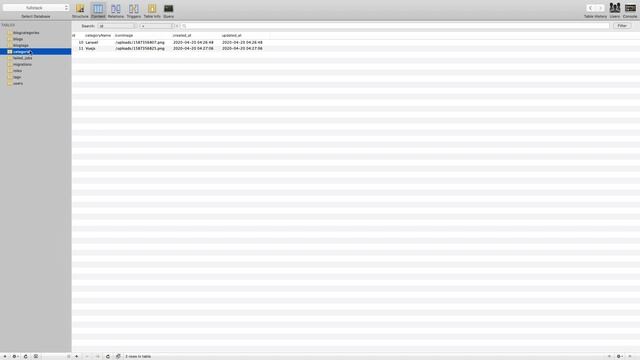This screenshot has height=360, width=640.
Task: Click the created_at 04:26:48 cell
Action: click(193, 42)
